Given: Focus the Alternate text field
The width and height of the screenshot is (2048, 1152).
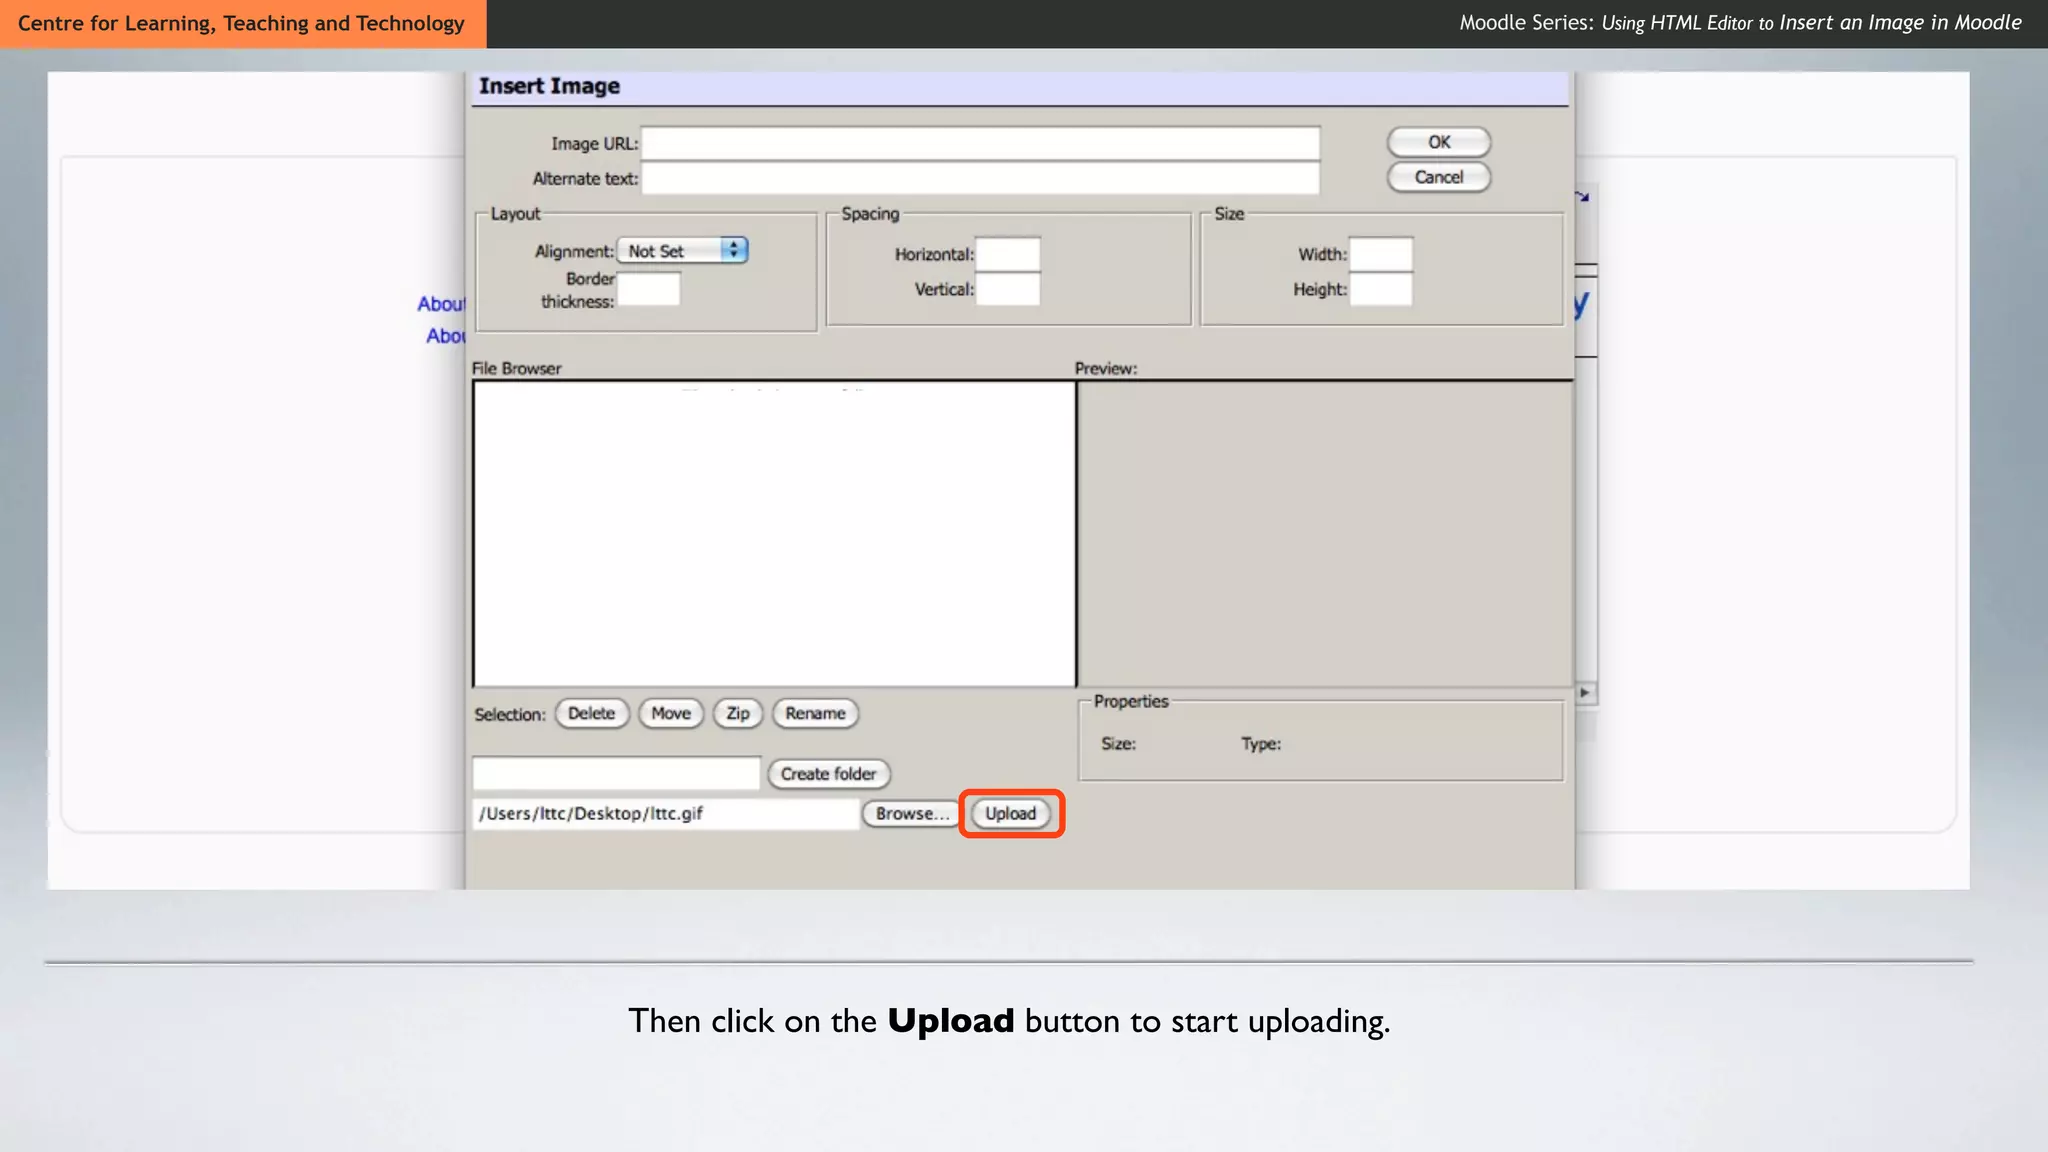Looking at the screenshot, I should [980, 178].
